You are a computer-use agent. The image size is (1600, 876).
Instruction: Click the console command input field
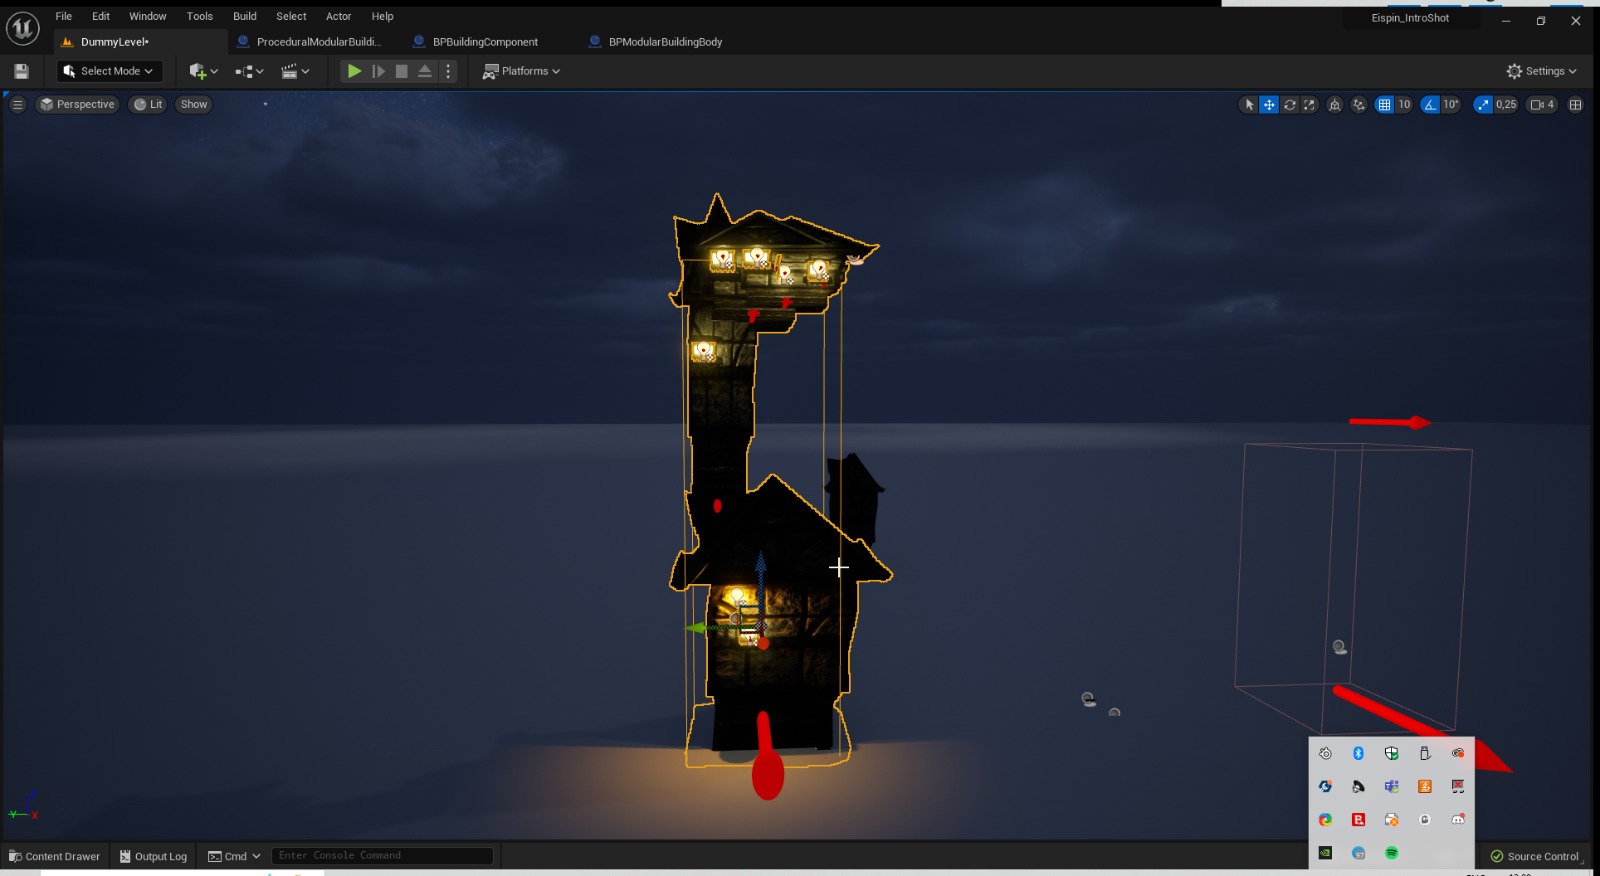382,856
